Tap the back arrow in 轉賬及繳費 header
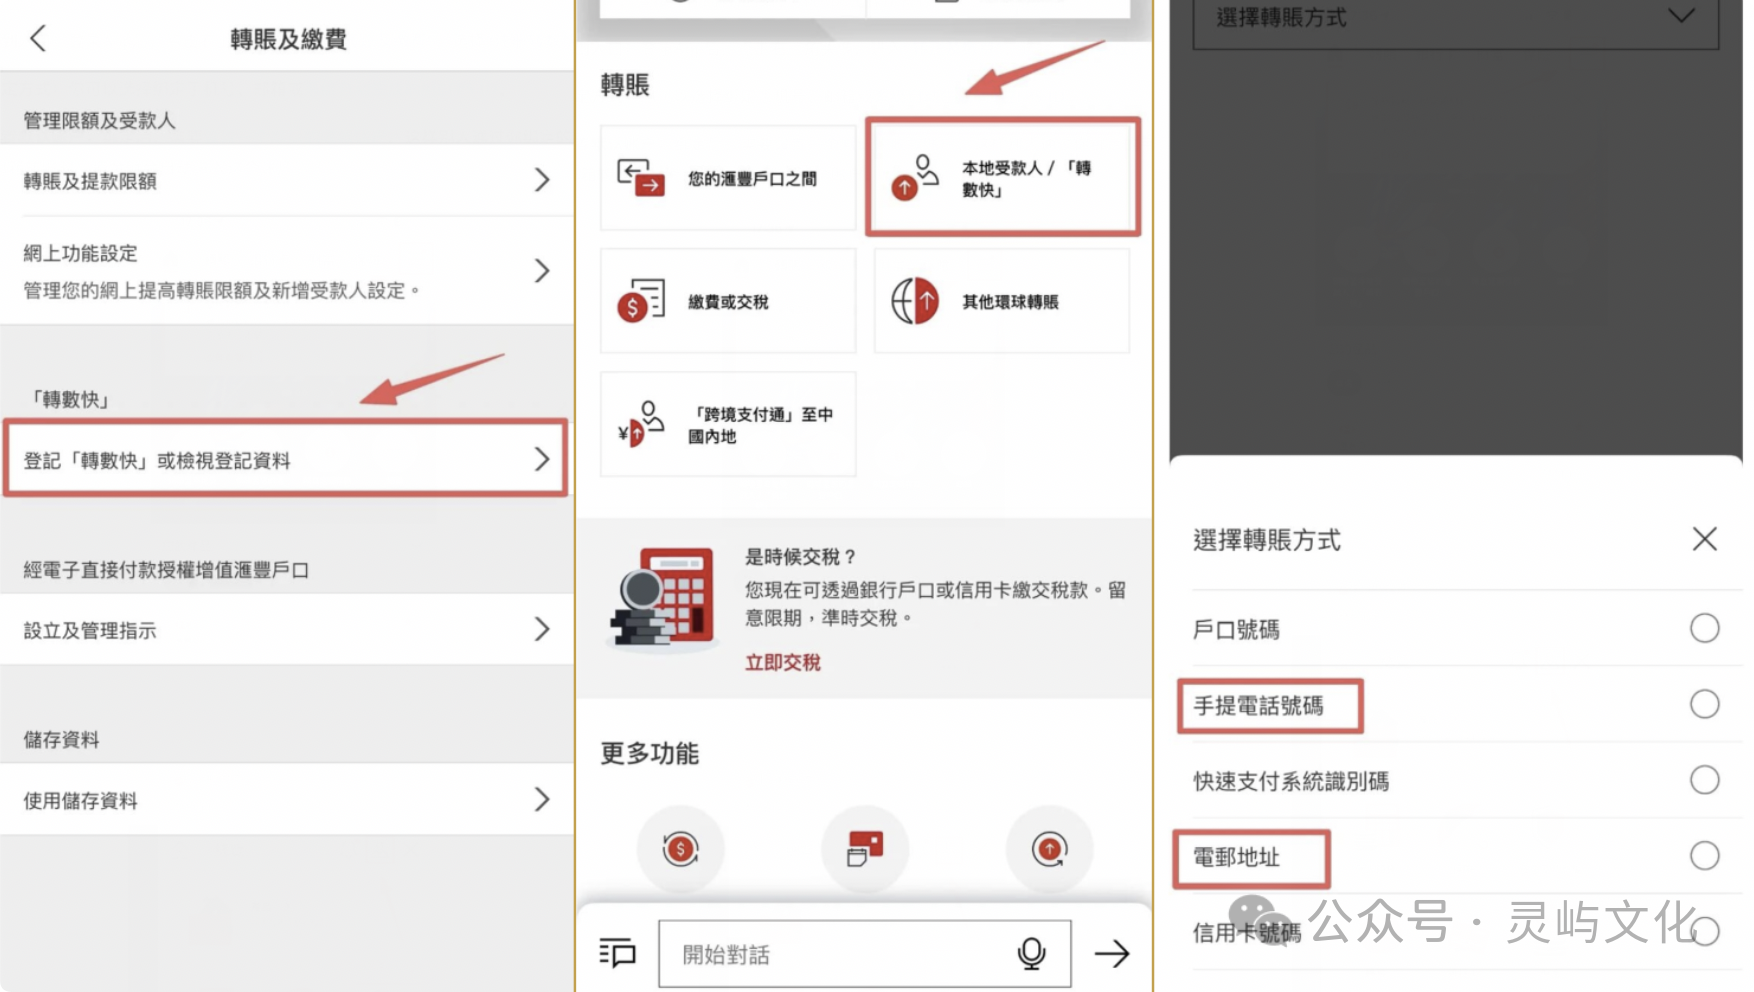Viewport: 1754px width, 992px height. point(38,39)
